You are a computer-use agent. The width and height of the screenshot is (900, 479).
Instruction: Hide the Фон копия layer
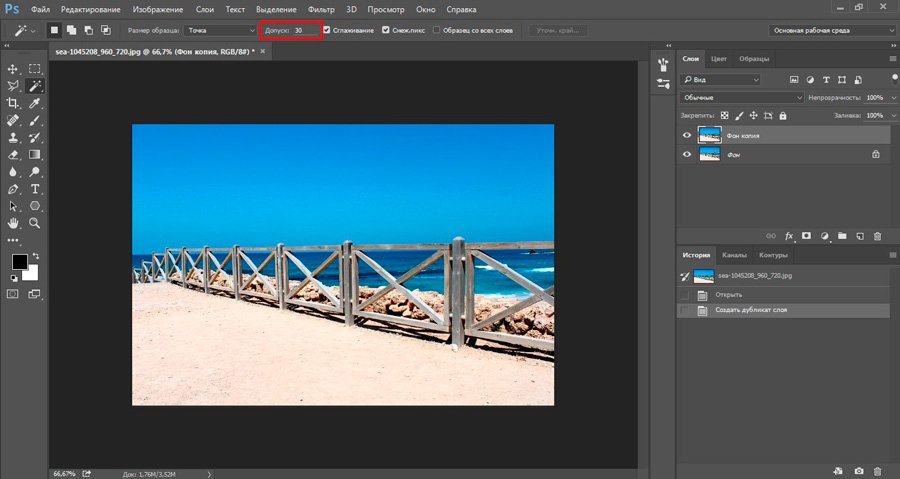point(686,135)
